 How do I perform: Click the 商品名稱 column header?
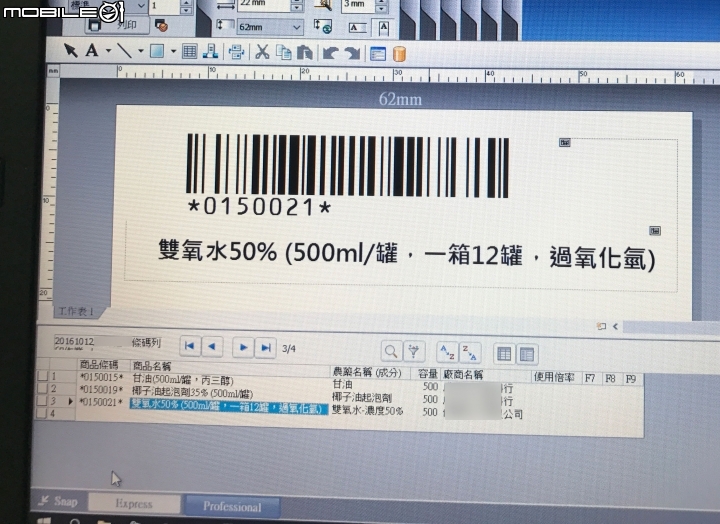click(x=152, y=366)
